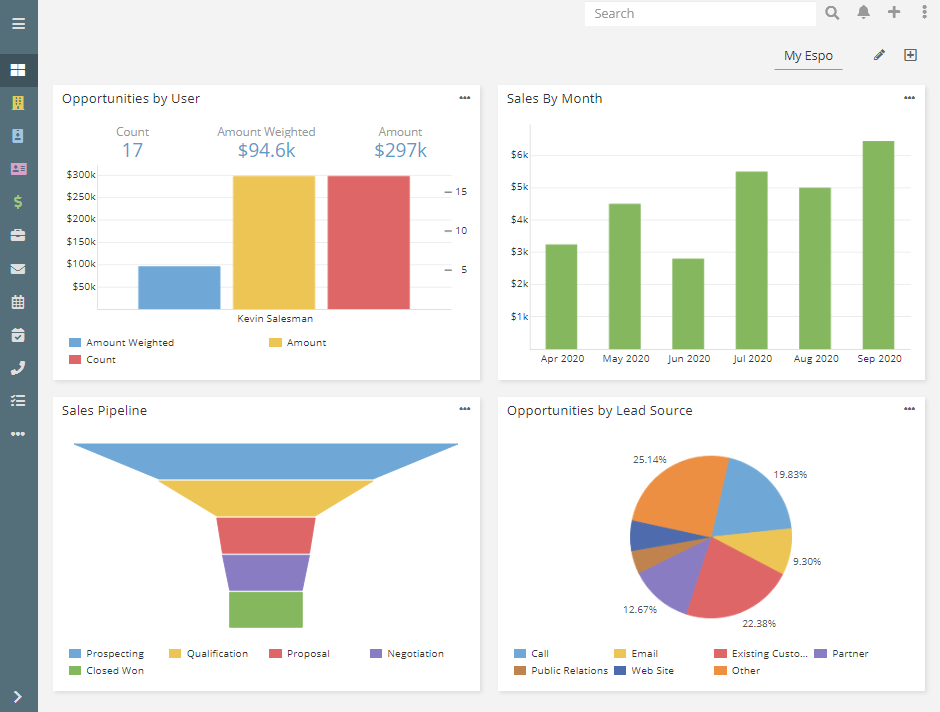Add dashlet with plus box icon
The height and width of the screenshot is (712, 940).
click(910, 55)
